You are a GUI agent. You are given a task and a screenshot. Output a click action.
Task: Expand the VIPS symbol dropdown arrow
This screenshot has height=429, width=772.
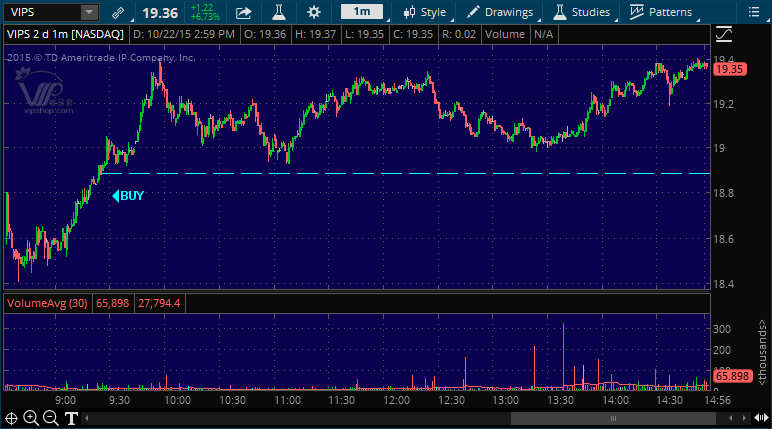pyautogui.click(x=89, y=12)
